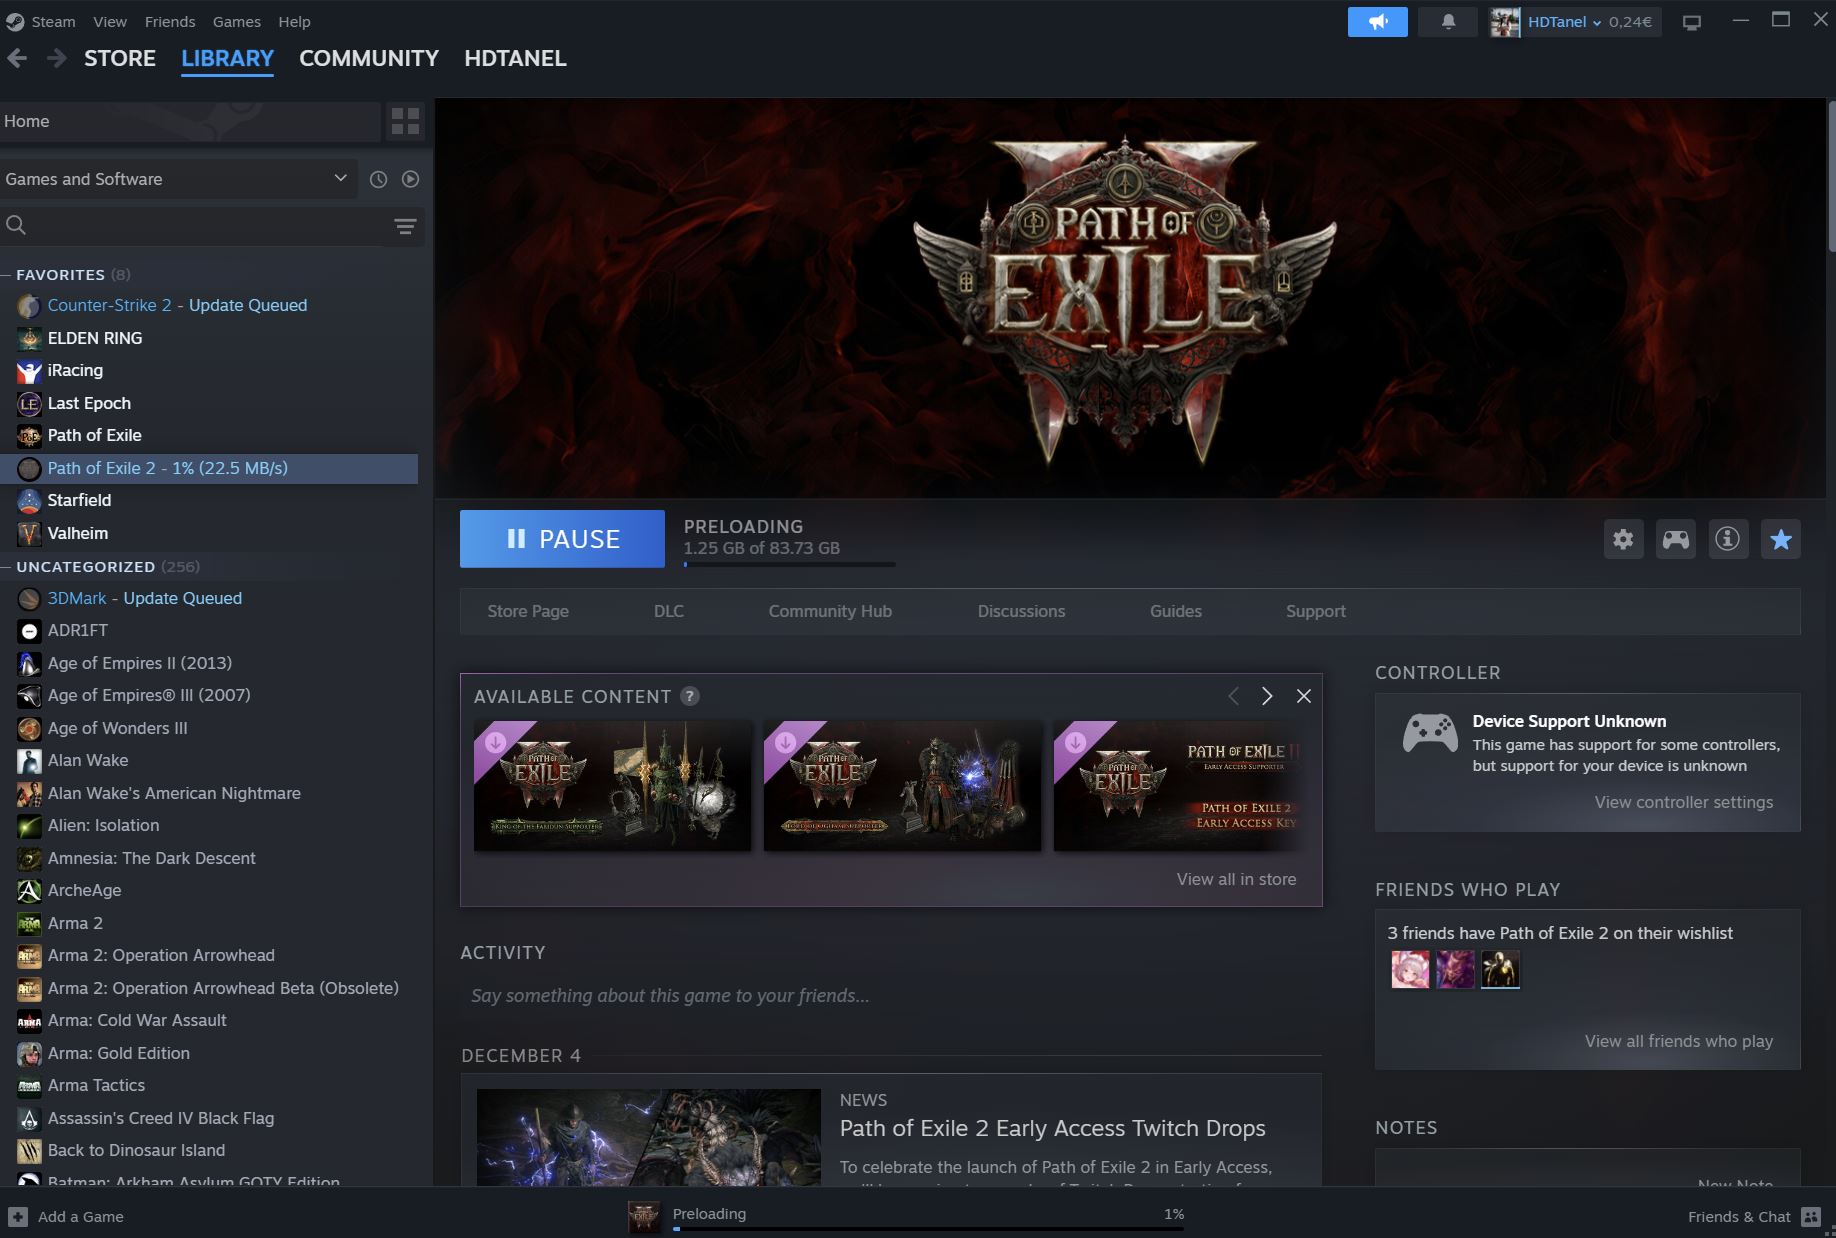Click View all in store
Screen dimensions: 1836x1238
1236,879
